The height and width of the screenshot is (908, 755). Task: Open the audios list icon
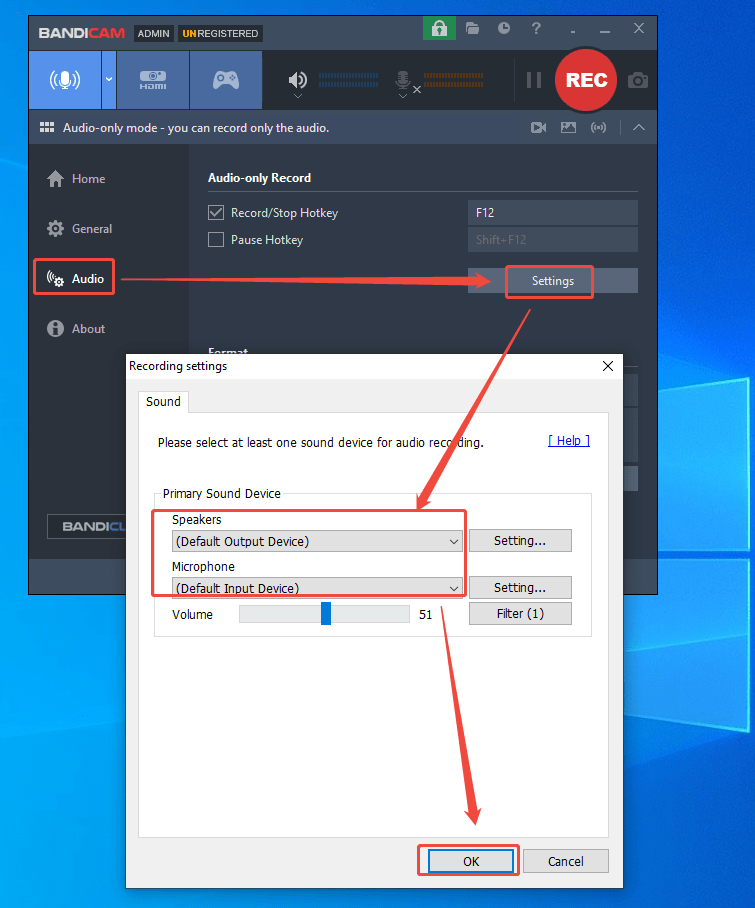[598, 127]
